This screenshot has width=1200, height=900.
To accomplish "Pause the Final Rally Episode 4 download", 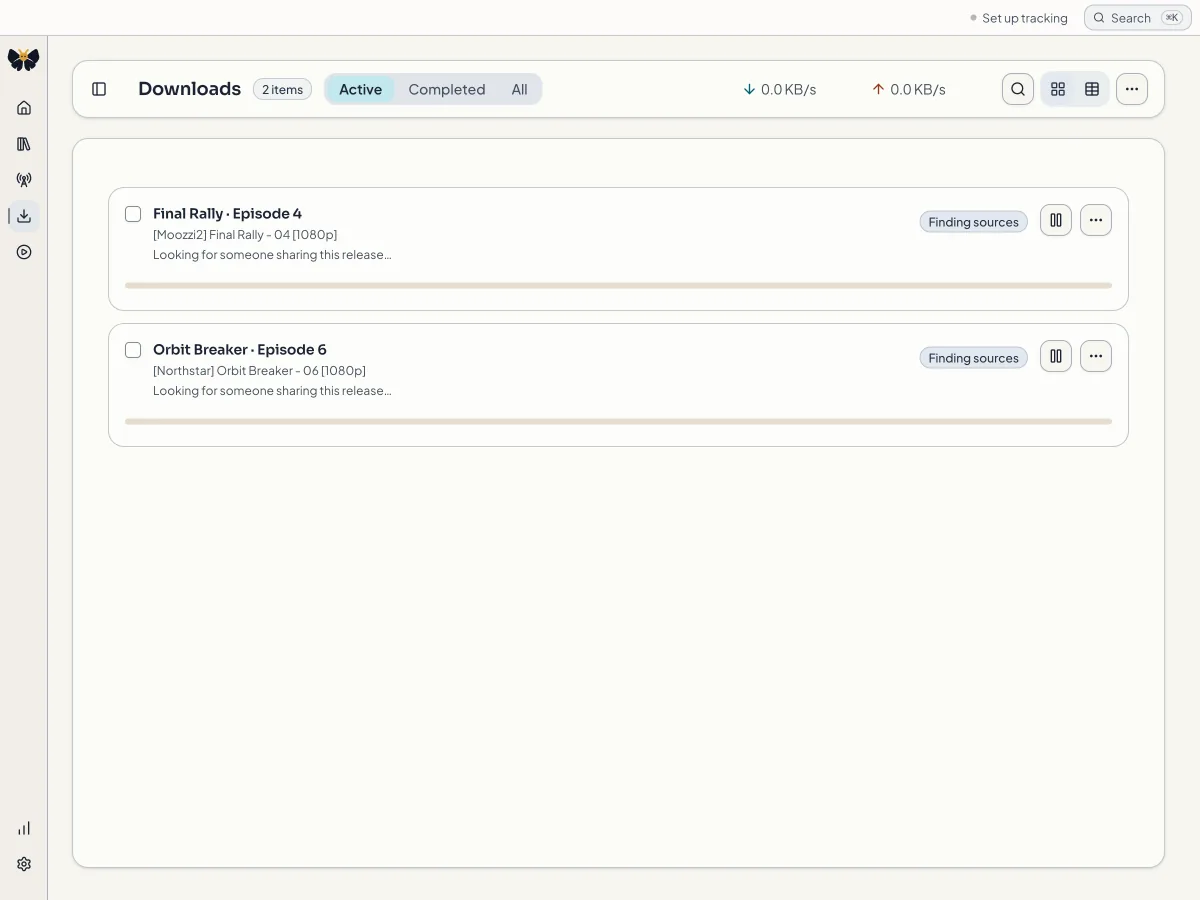I will [1056, 220].
